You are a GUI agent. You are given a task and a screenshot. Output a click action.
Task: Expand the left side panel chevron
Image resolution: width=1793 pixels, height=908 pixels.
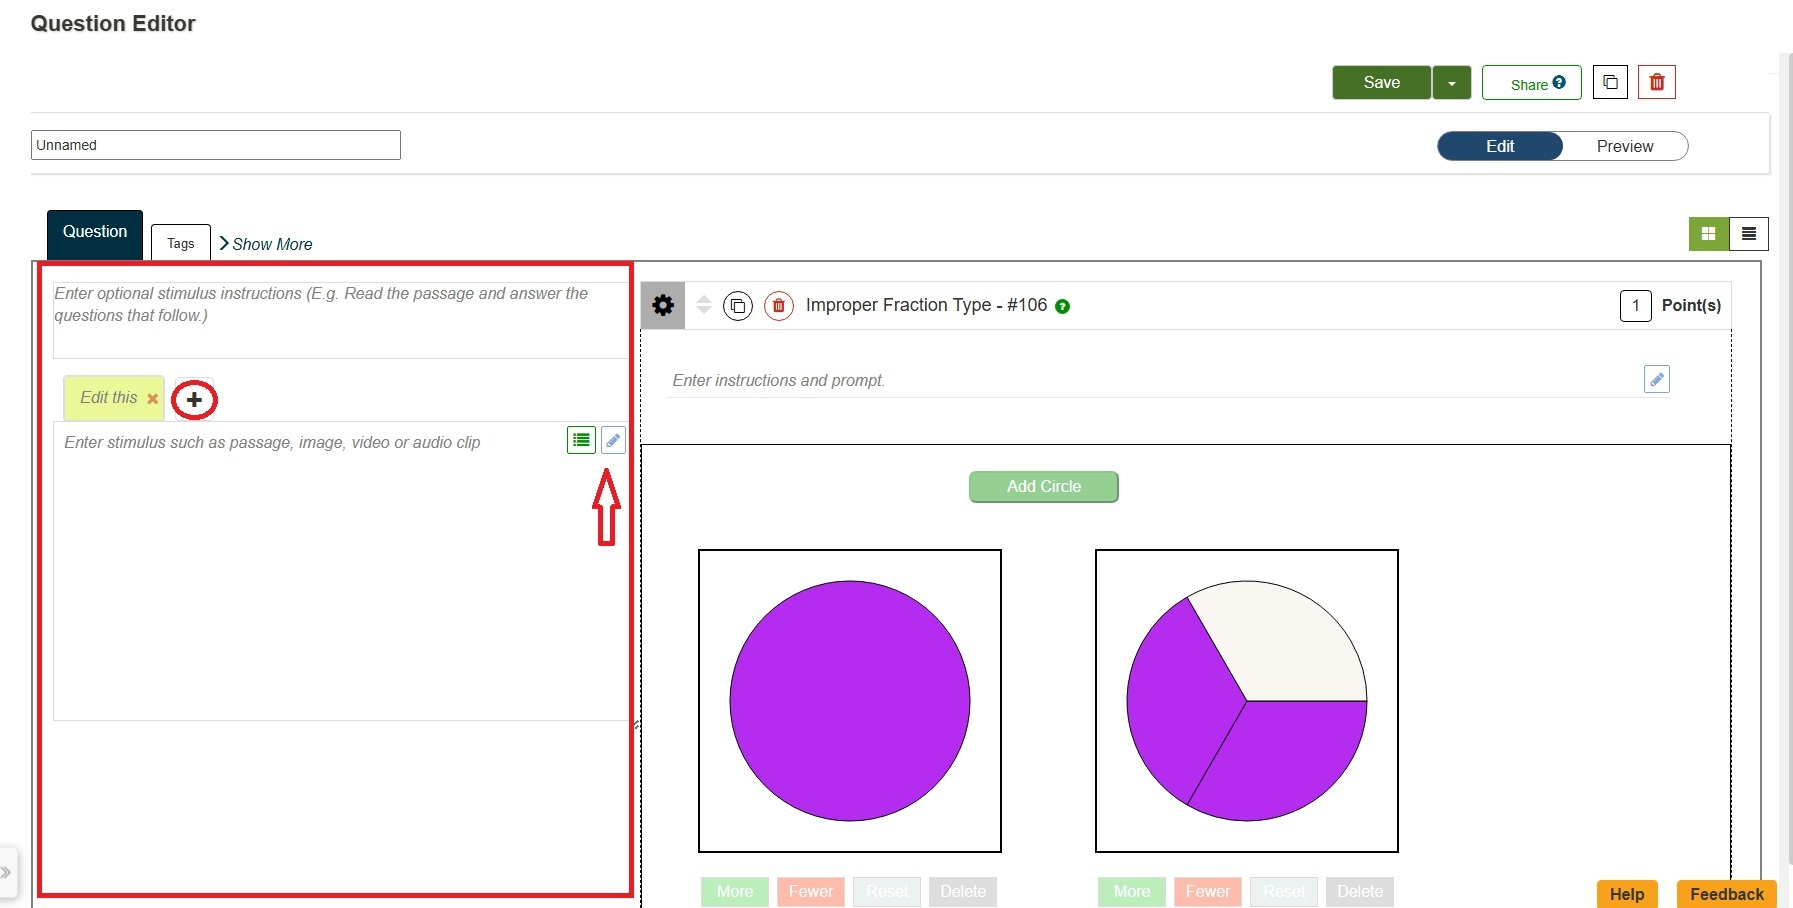click(6, 873)
